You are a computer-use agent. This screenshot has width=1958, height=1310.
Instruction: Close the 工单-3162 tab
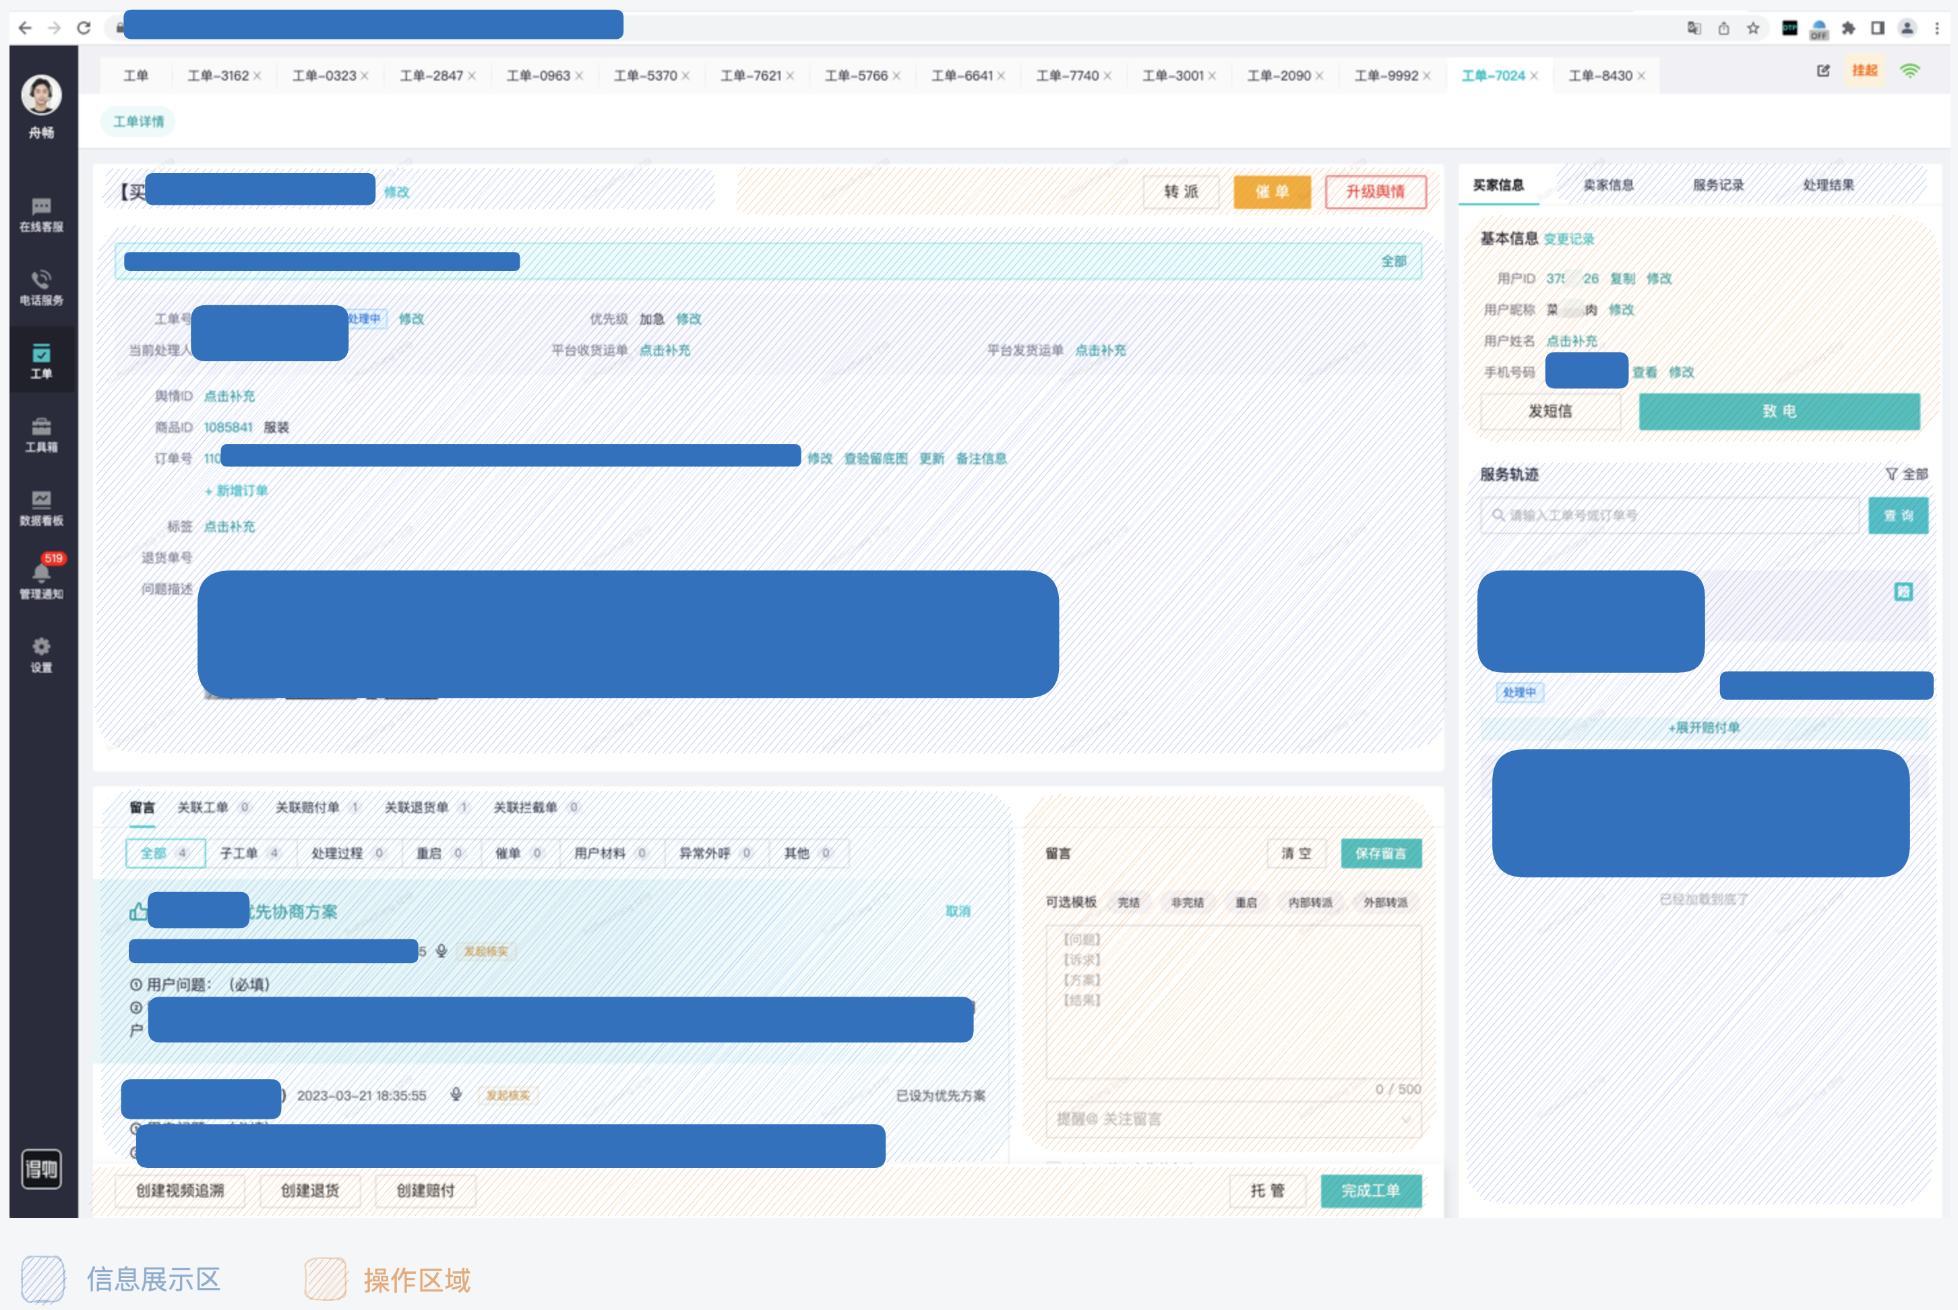tap(257, 76)
